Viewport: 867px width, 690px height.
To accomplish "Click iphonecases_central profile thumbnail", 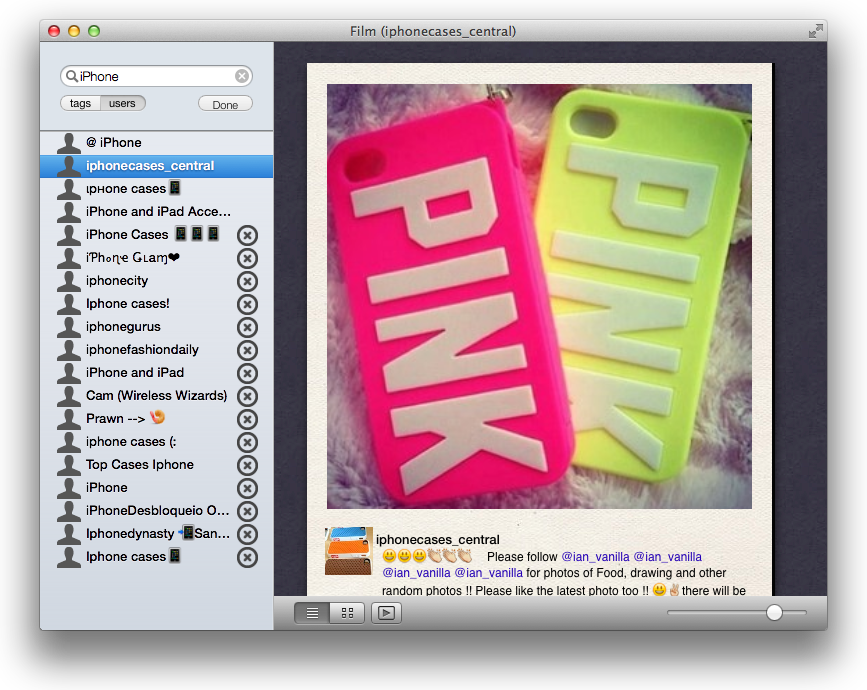I will click(x=348, y=551).
